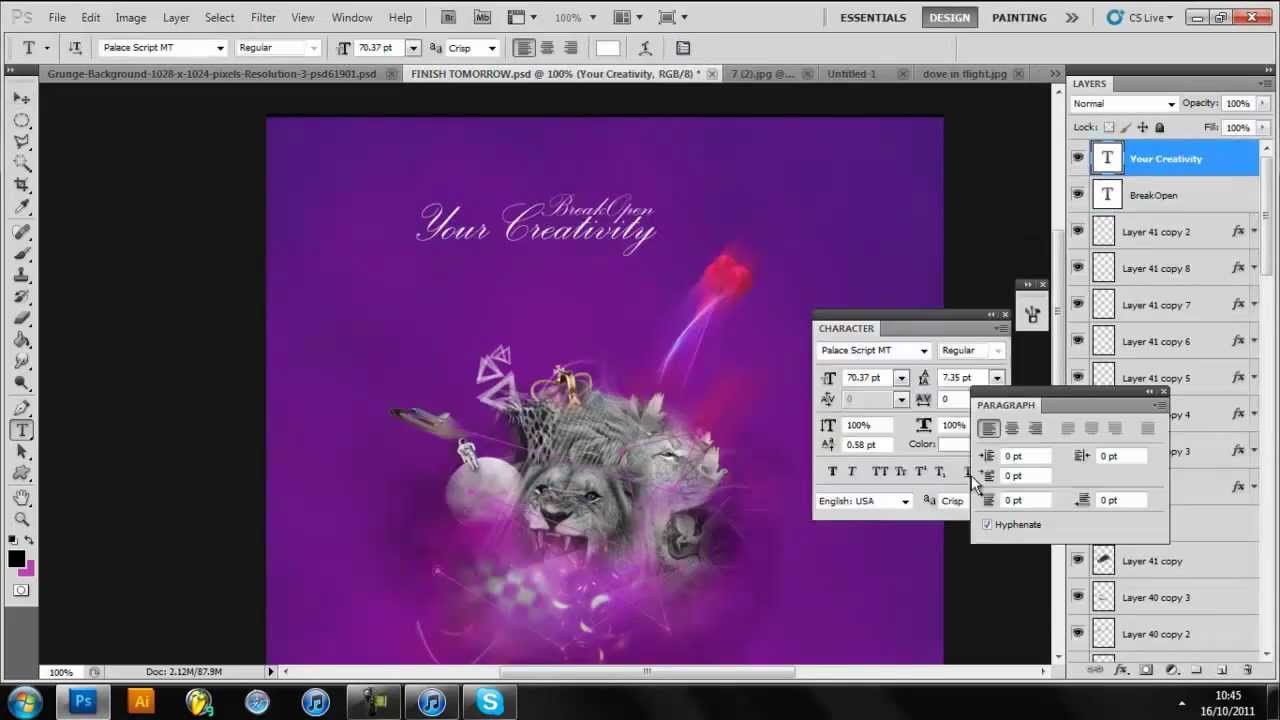Open the Fill slider arrow
The height and width of the screenshot is (720, 1280).
pos(1264,127)
